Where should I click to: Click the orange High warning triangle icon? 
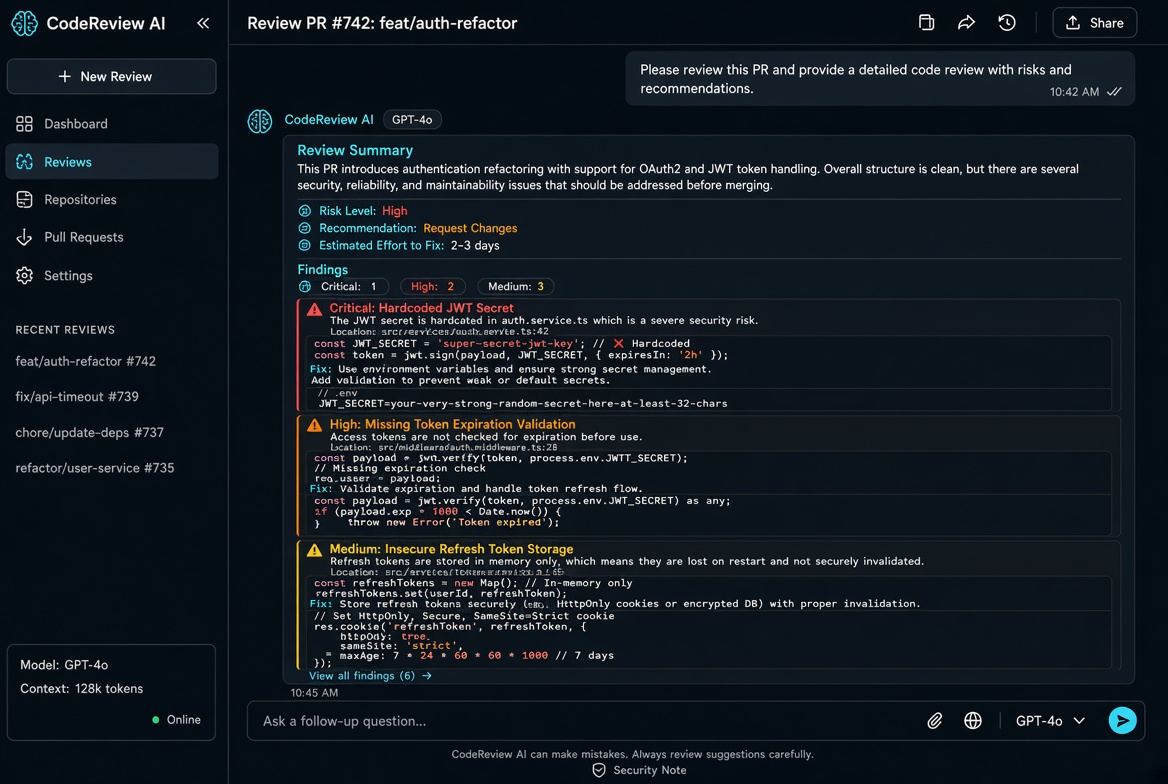314,425
